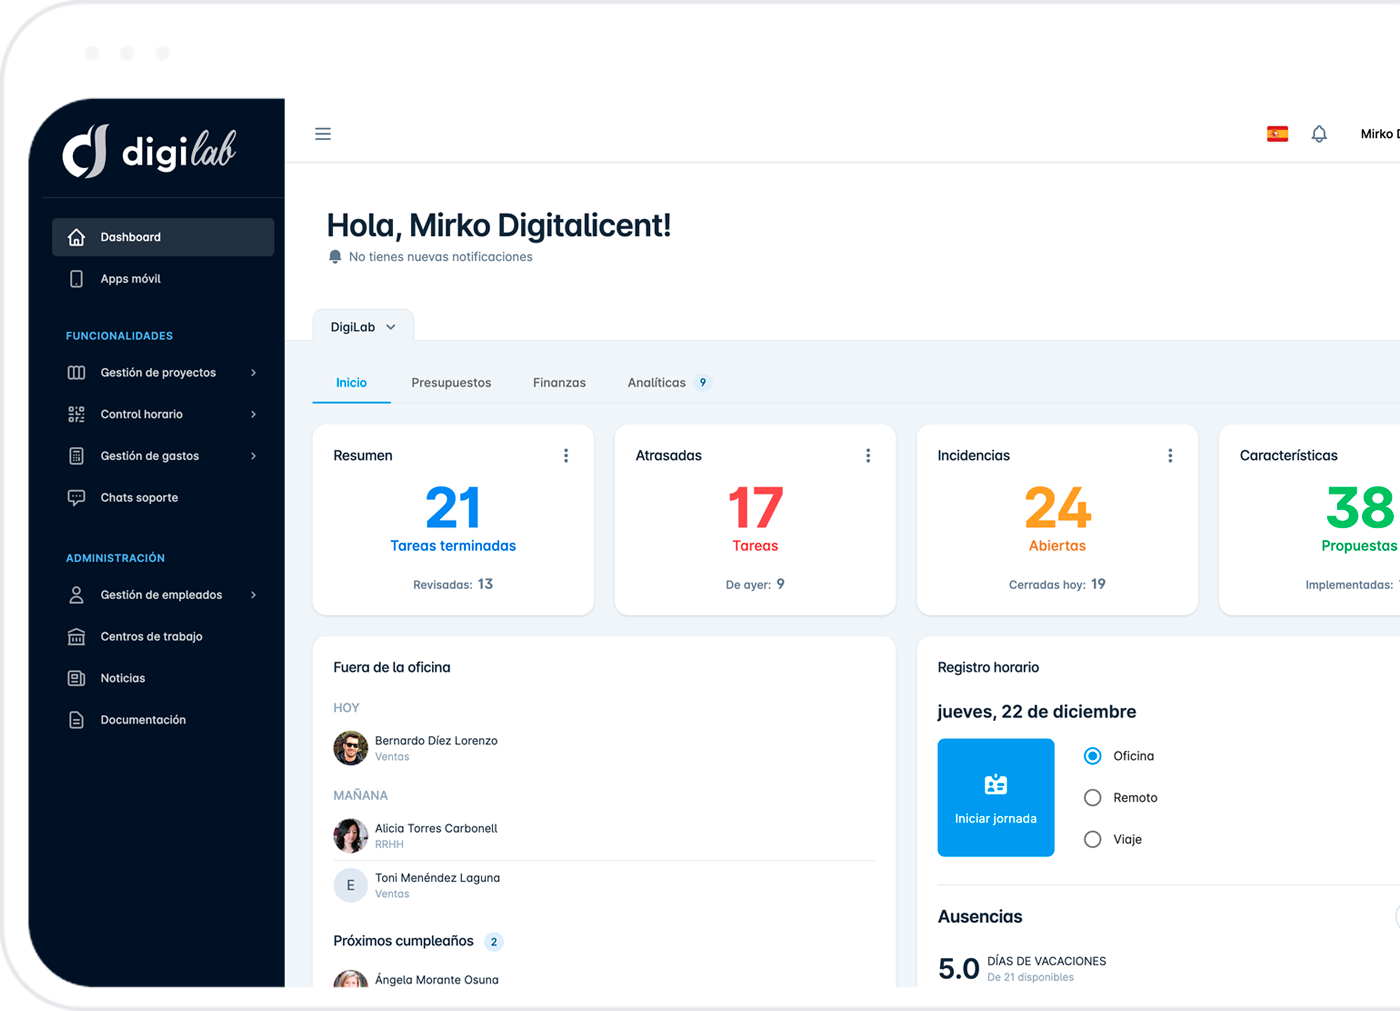Screen dimensions: 1400x1011
Task: Open the notifications bell icon
Action: 1319,134
